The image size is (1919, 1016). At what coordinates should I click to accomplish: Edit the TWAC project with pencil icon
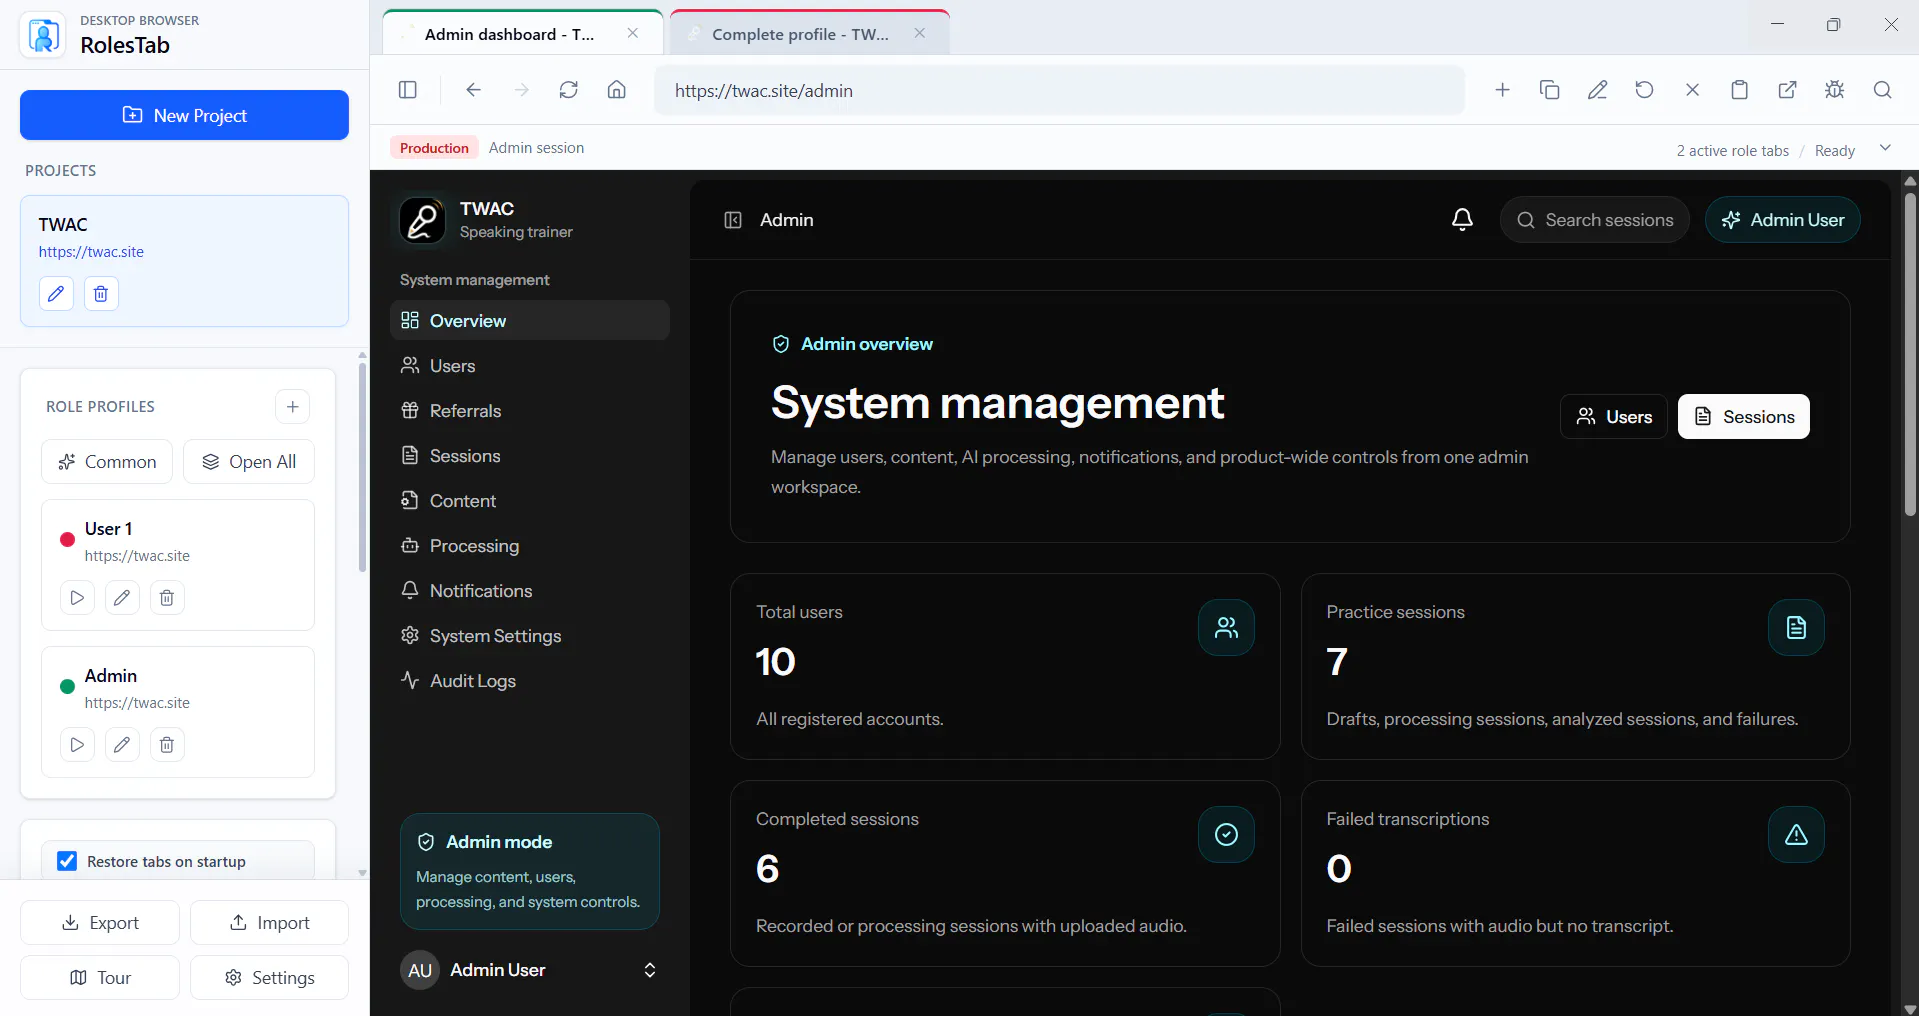click(56, 294)
